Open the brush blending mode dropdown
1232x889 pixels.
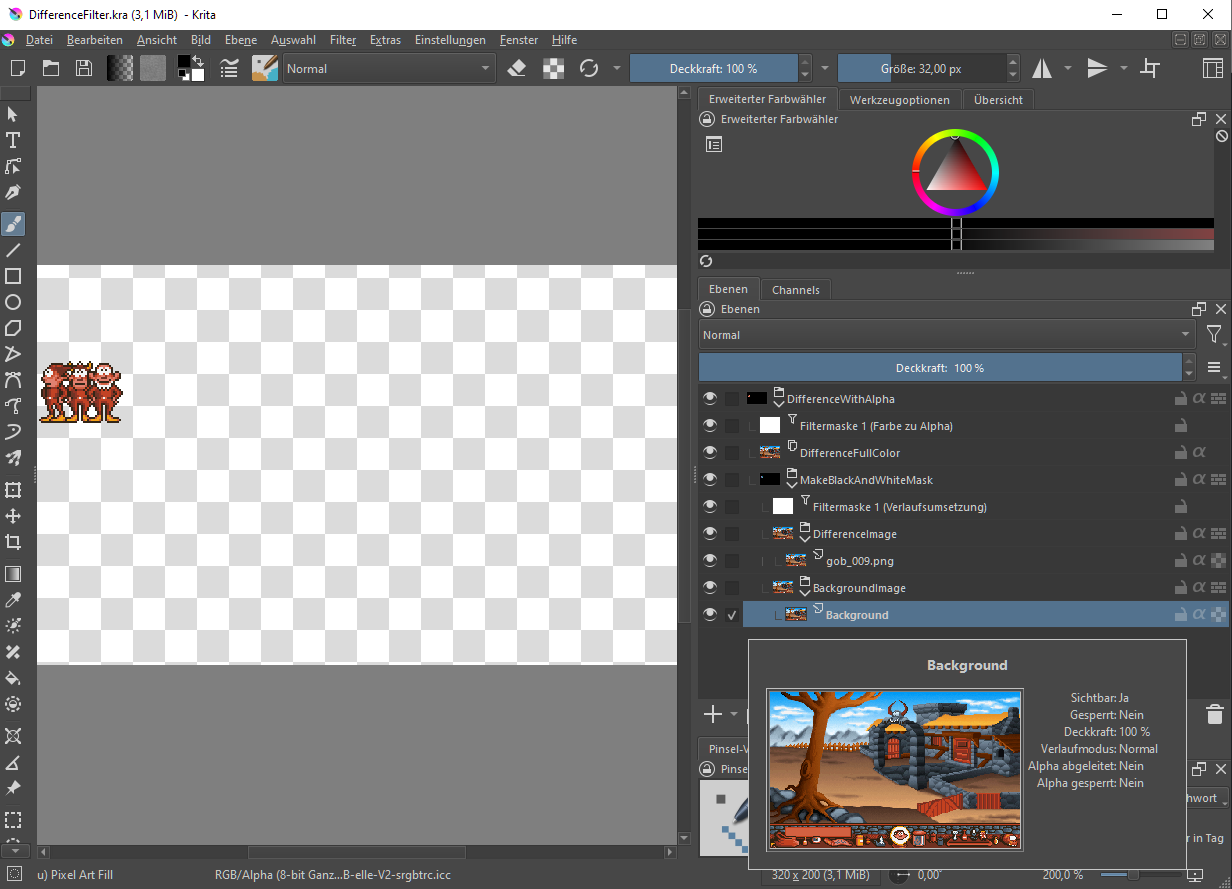[x=389, y=68]
